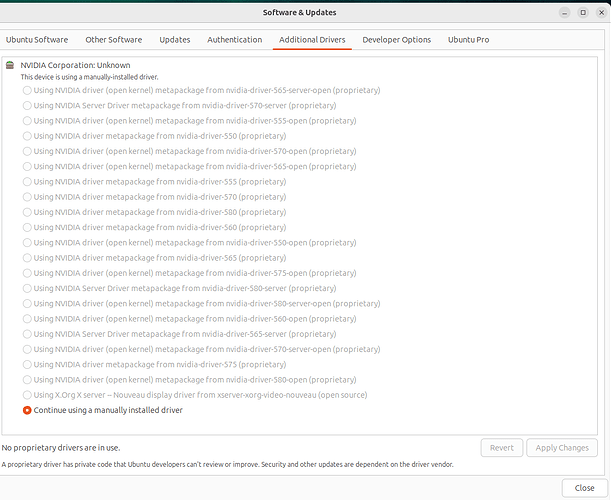The height and width of the screenshot is (500, 611).
Task: Open the Developer Options tab
Action: (397, 40)
